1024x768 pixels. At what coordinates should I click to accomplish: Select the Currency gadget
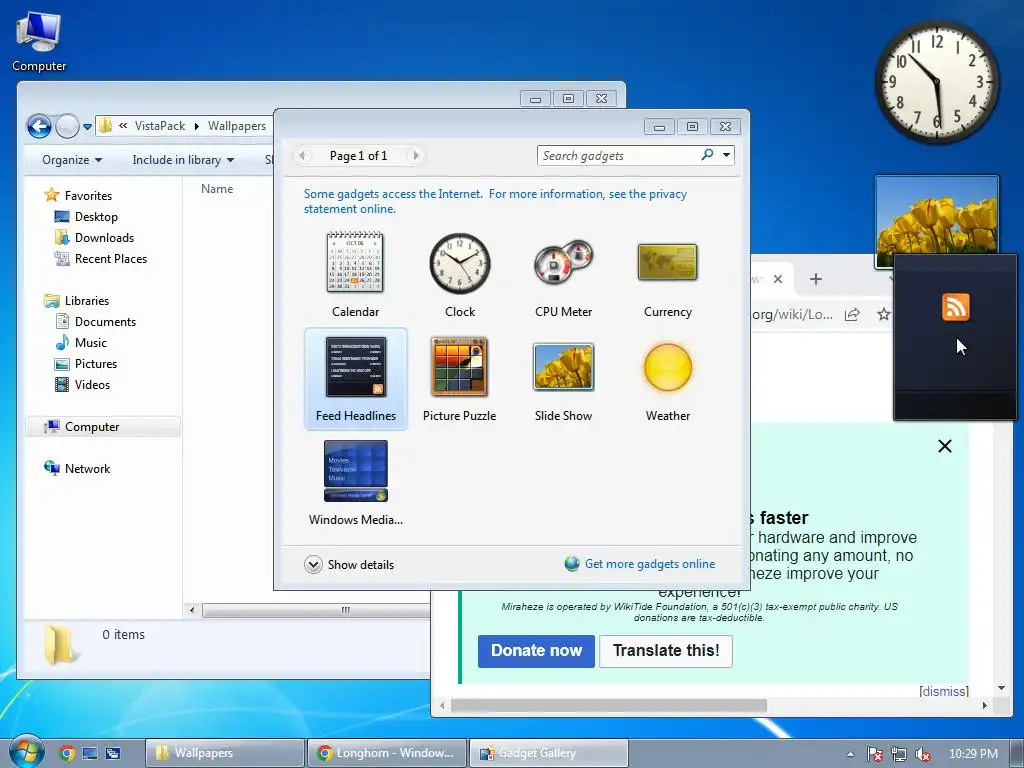pyautogui.click(x=667, y=275)
